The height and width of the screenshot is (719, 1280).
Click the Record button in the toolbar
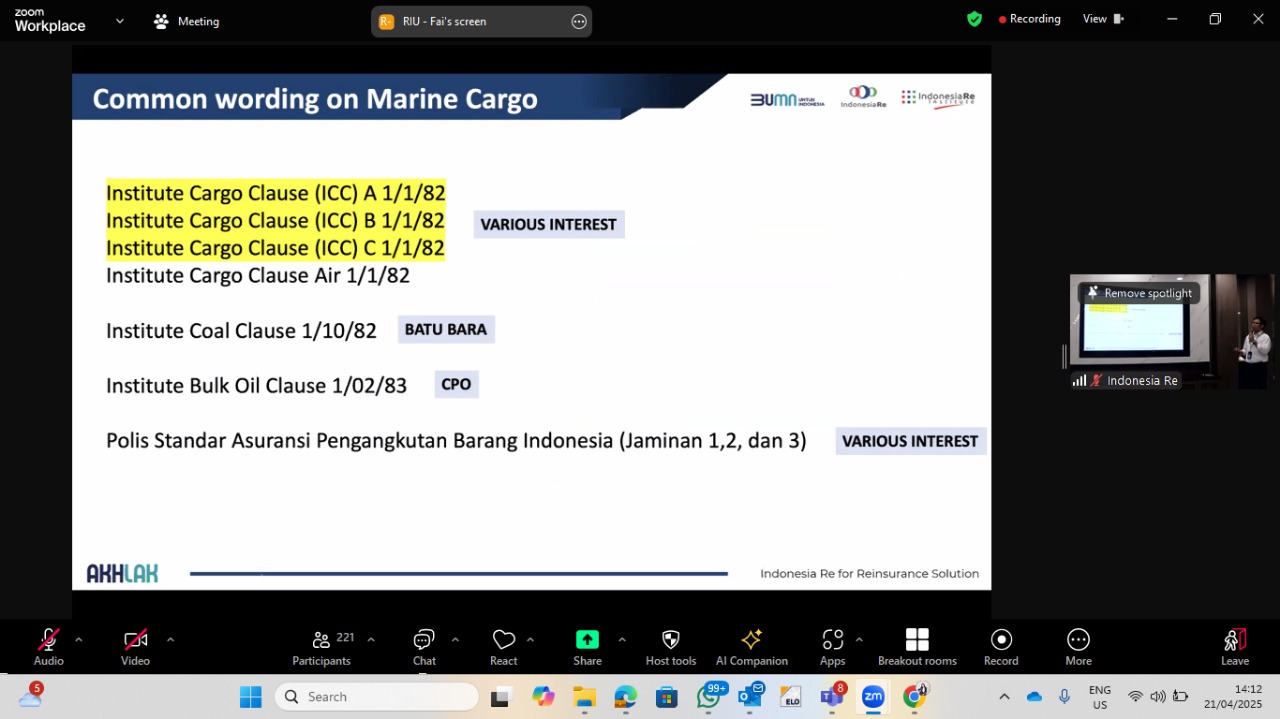[1001, 647]
